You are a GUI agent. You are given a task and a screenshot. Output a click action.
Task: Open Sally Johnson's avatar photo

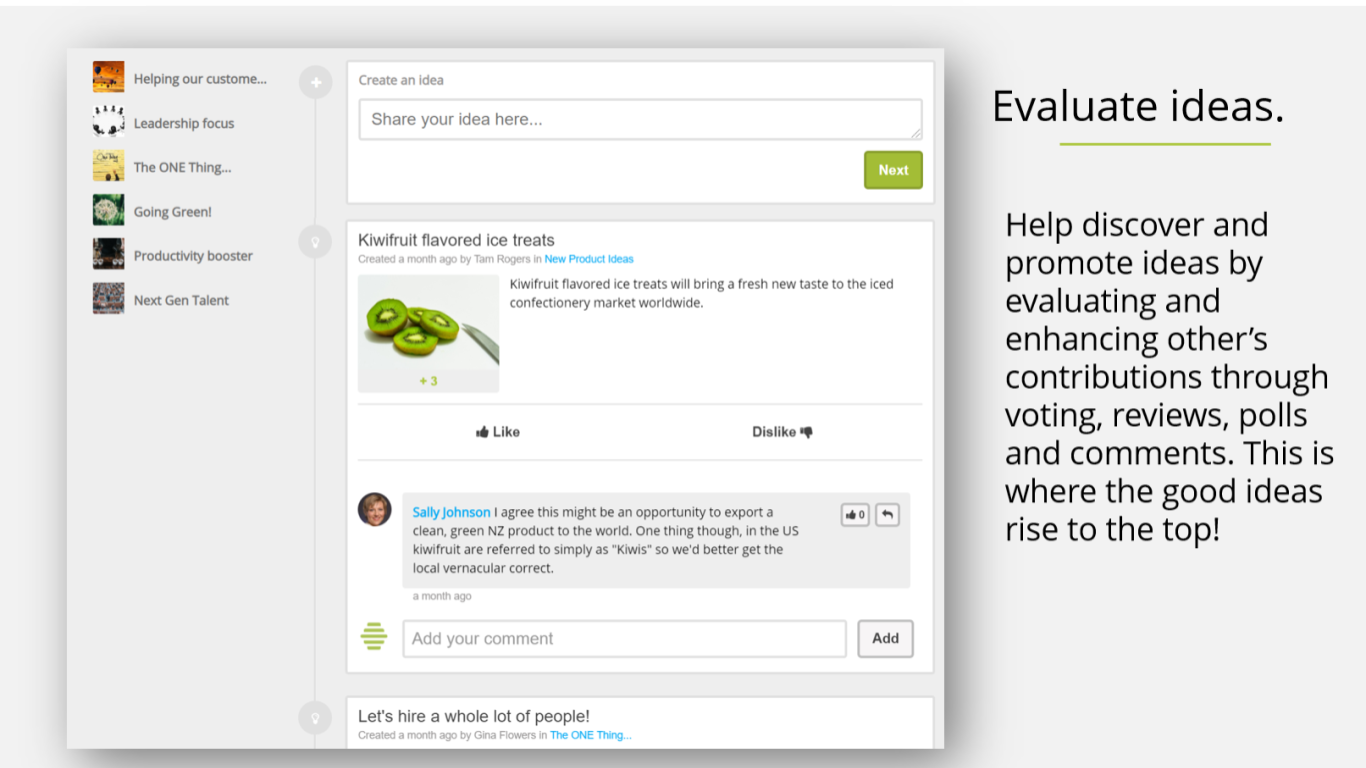point(375,509)
